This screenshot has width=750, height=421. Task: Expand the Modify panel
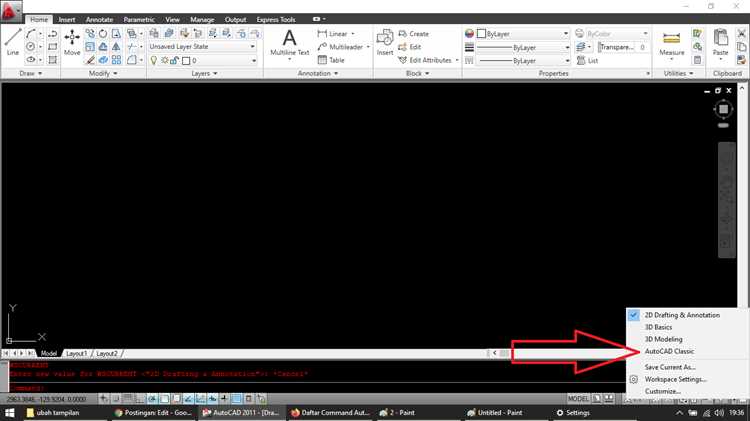[x=103, y=74]
